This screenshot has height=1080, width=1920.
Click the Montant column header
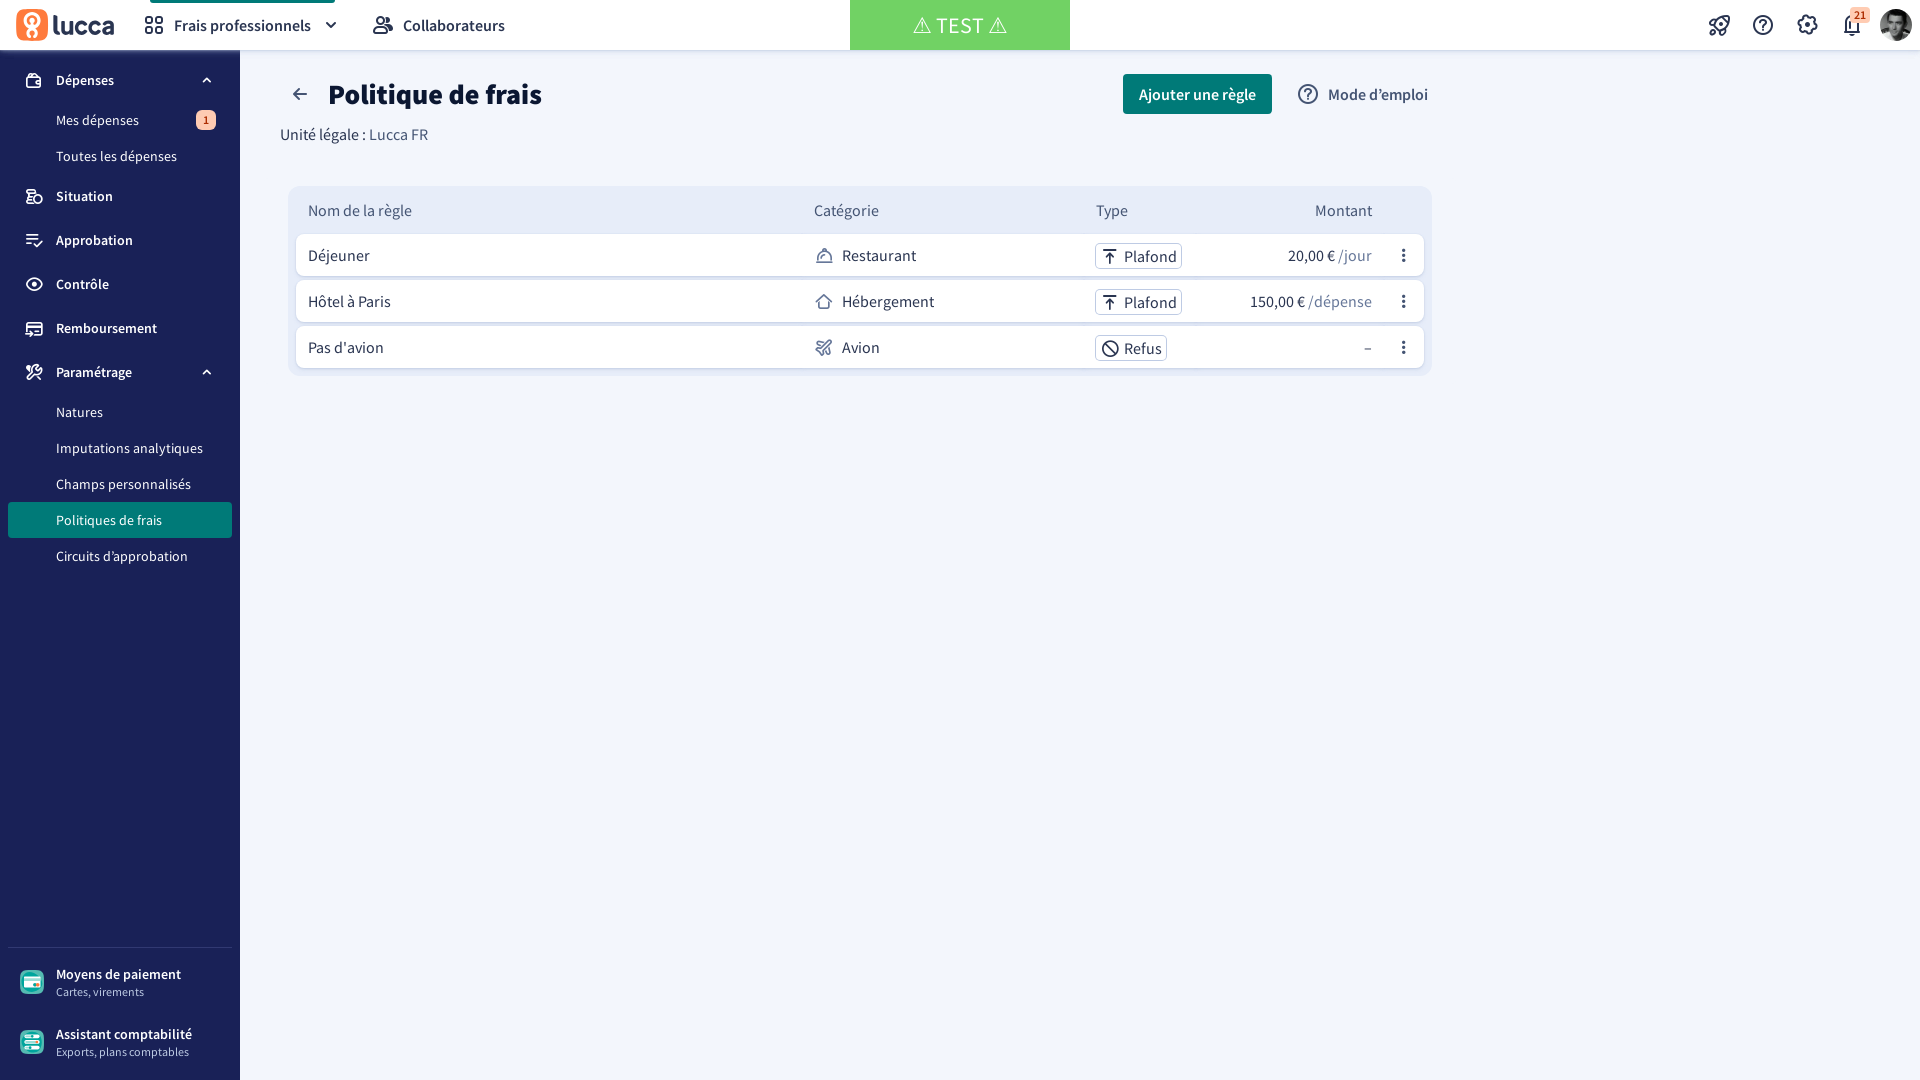(1343, 210)
